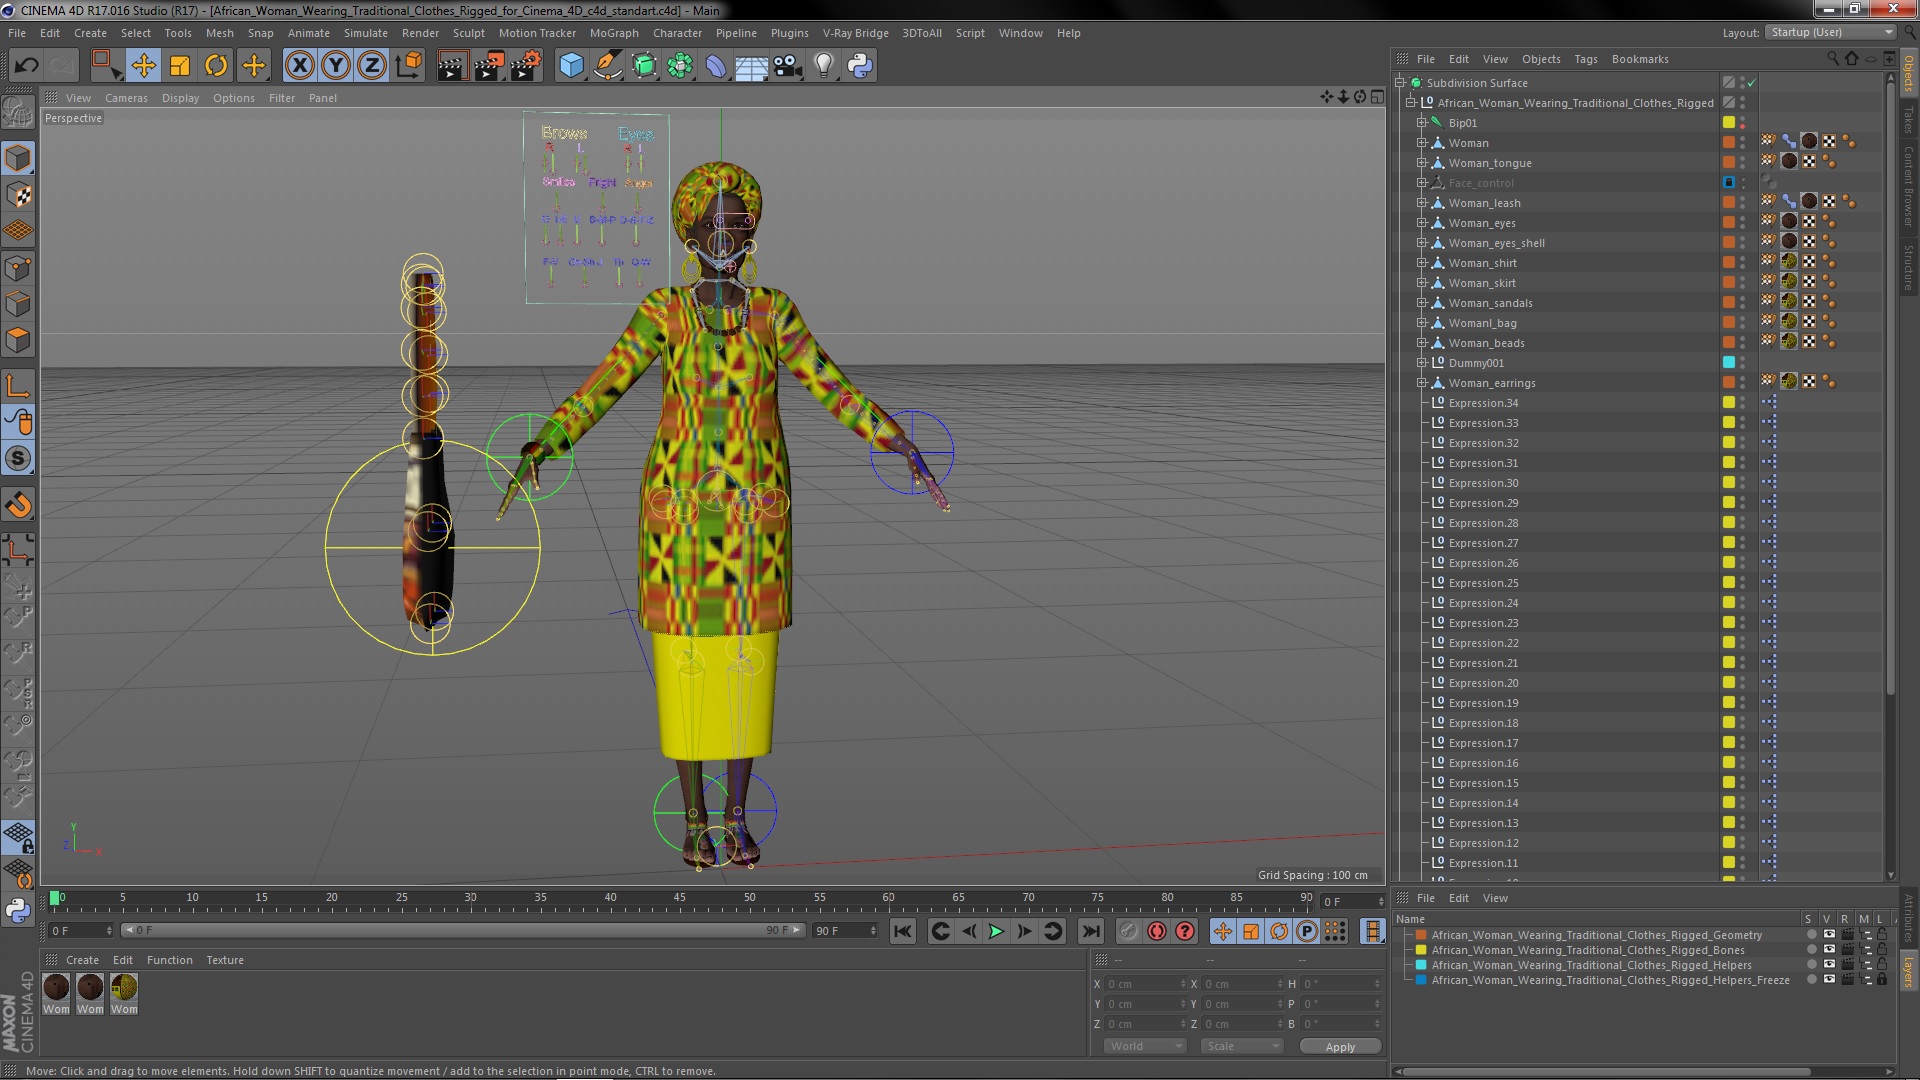The height and width of the screenshot is (1080, 1920).
Task: Click the Render View clapperboard icon
Action: click(x=452, y=66)
